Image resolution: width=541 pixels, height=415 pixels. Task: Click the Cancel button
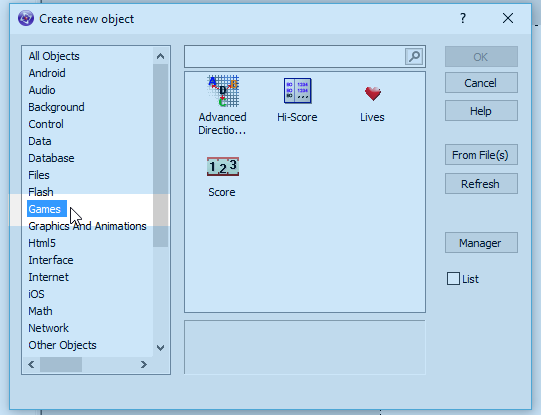(x=481, y=83)
